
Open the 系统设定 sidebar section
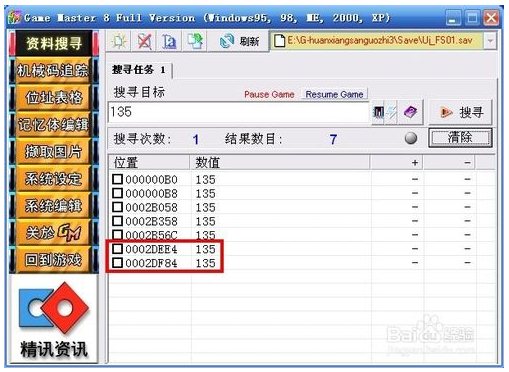click(x=54, y=179)
